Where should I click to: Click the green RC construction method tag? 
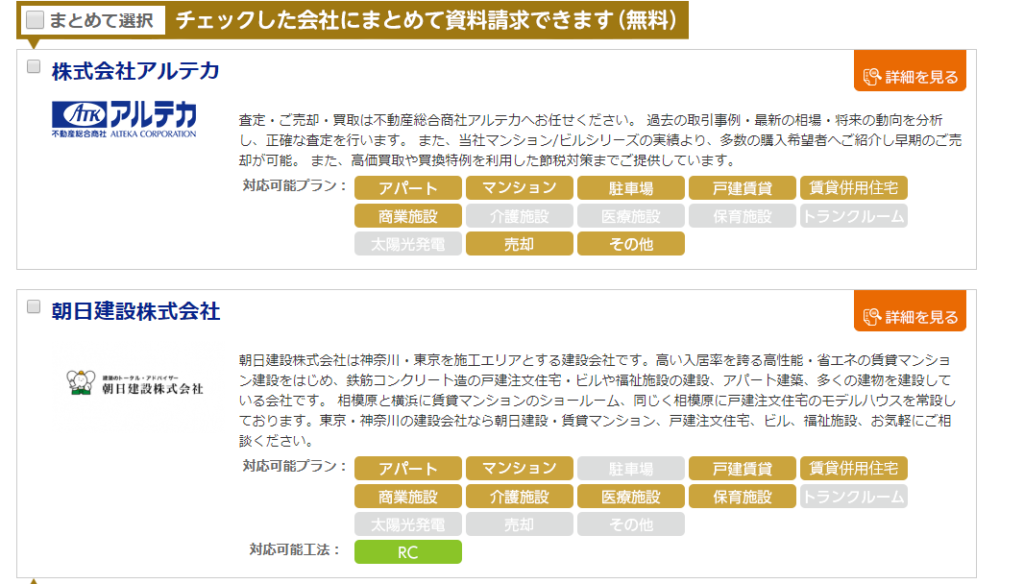pos(408,552)
